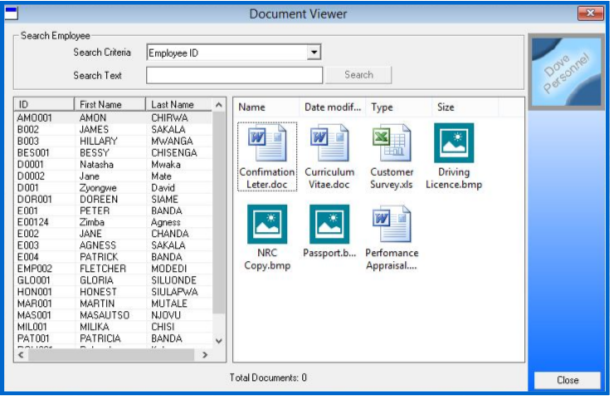The height and width of the screenshot is (396, 610).
Task: Select employee row MIL001 MILIKA CHISI
Action: pyautogui.click(x=114, y=327)
